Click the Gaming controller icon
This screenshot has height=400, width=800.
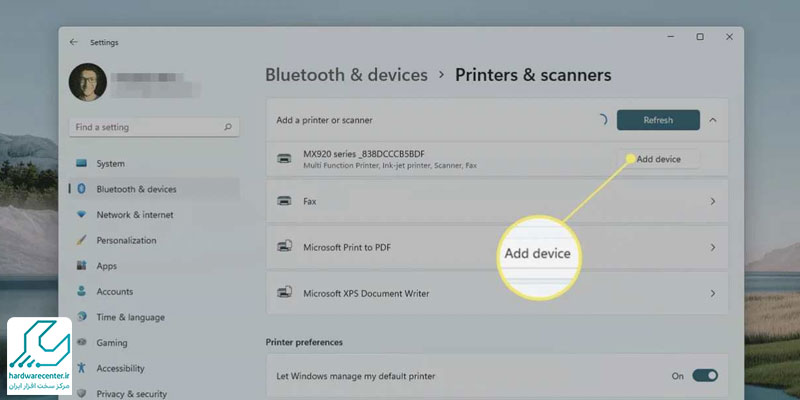coord(81,343)
